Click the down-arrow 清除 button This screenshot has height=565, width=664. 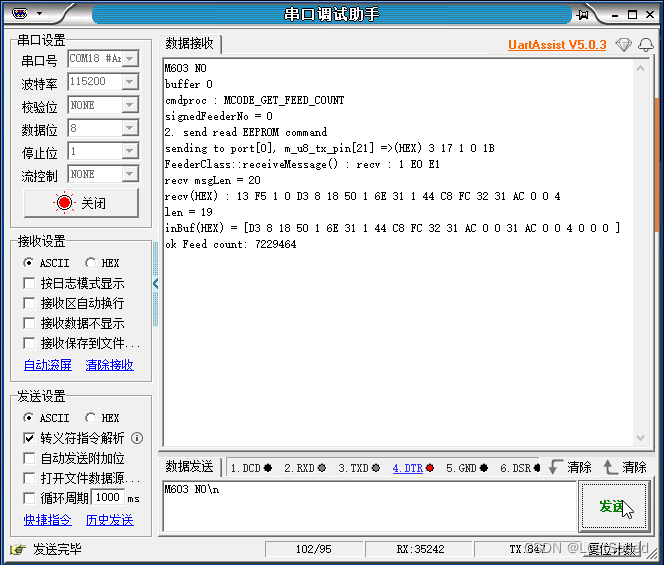[x=570, y=467]
